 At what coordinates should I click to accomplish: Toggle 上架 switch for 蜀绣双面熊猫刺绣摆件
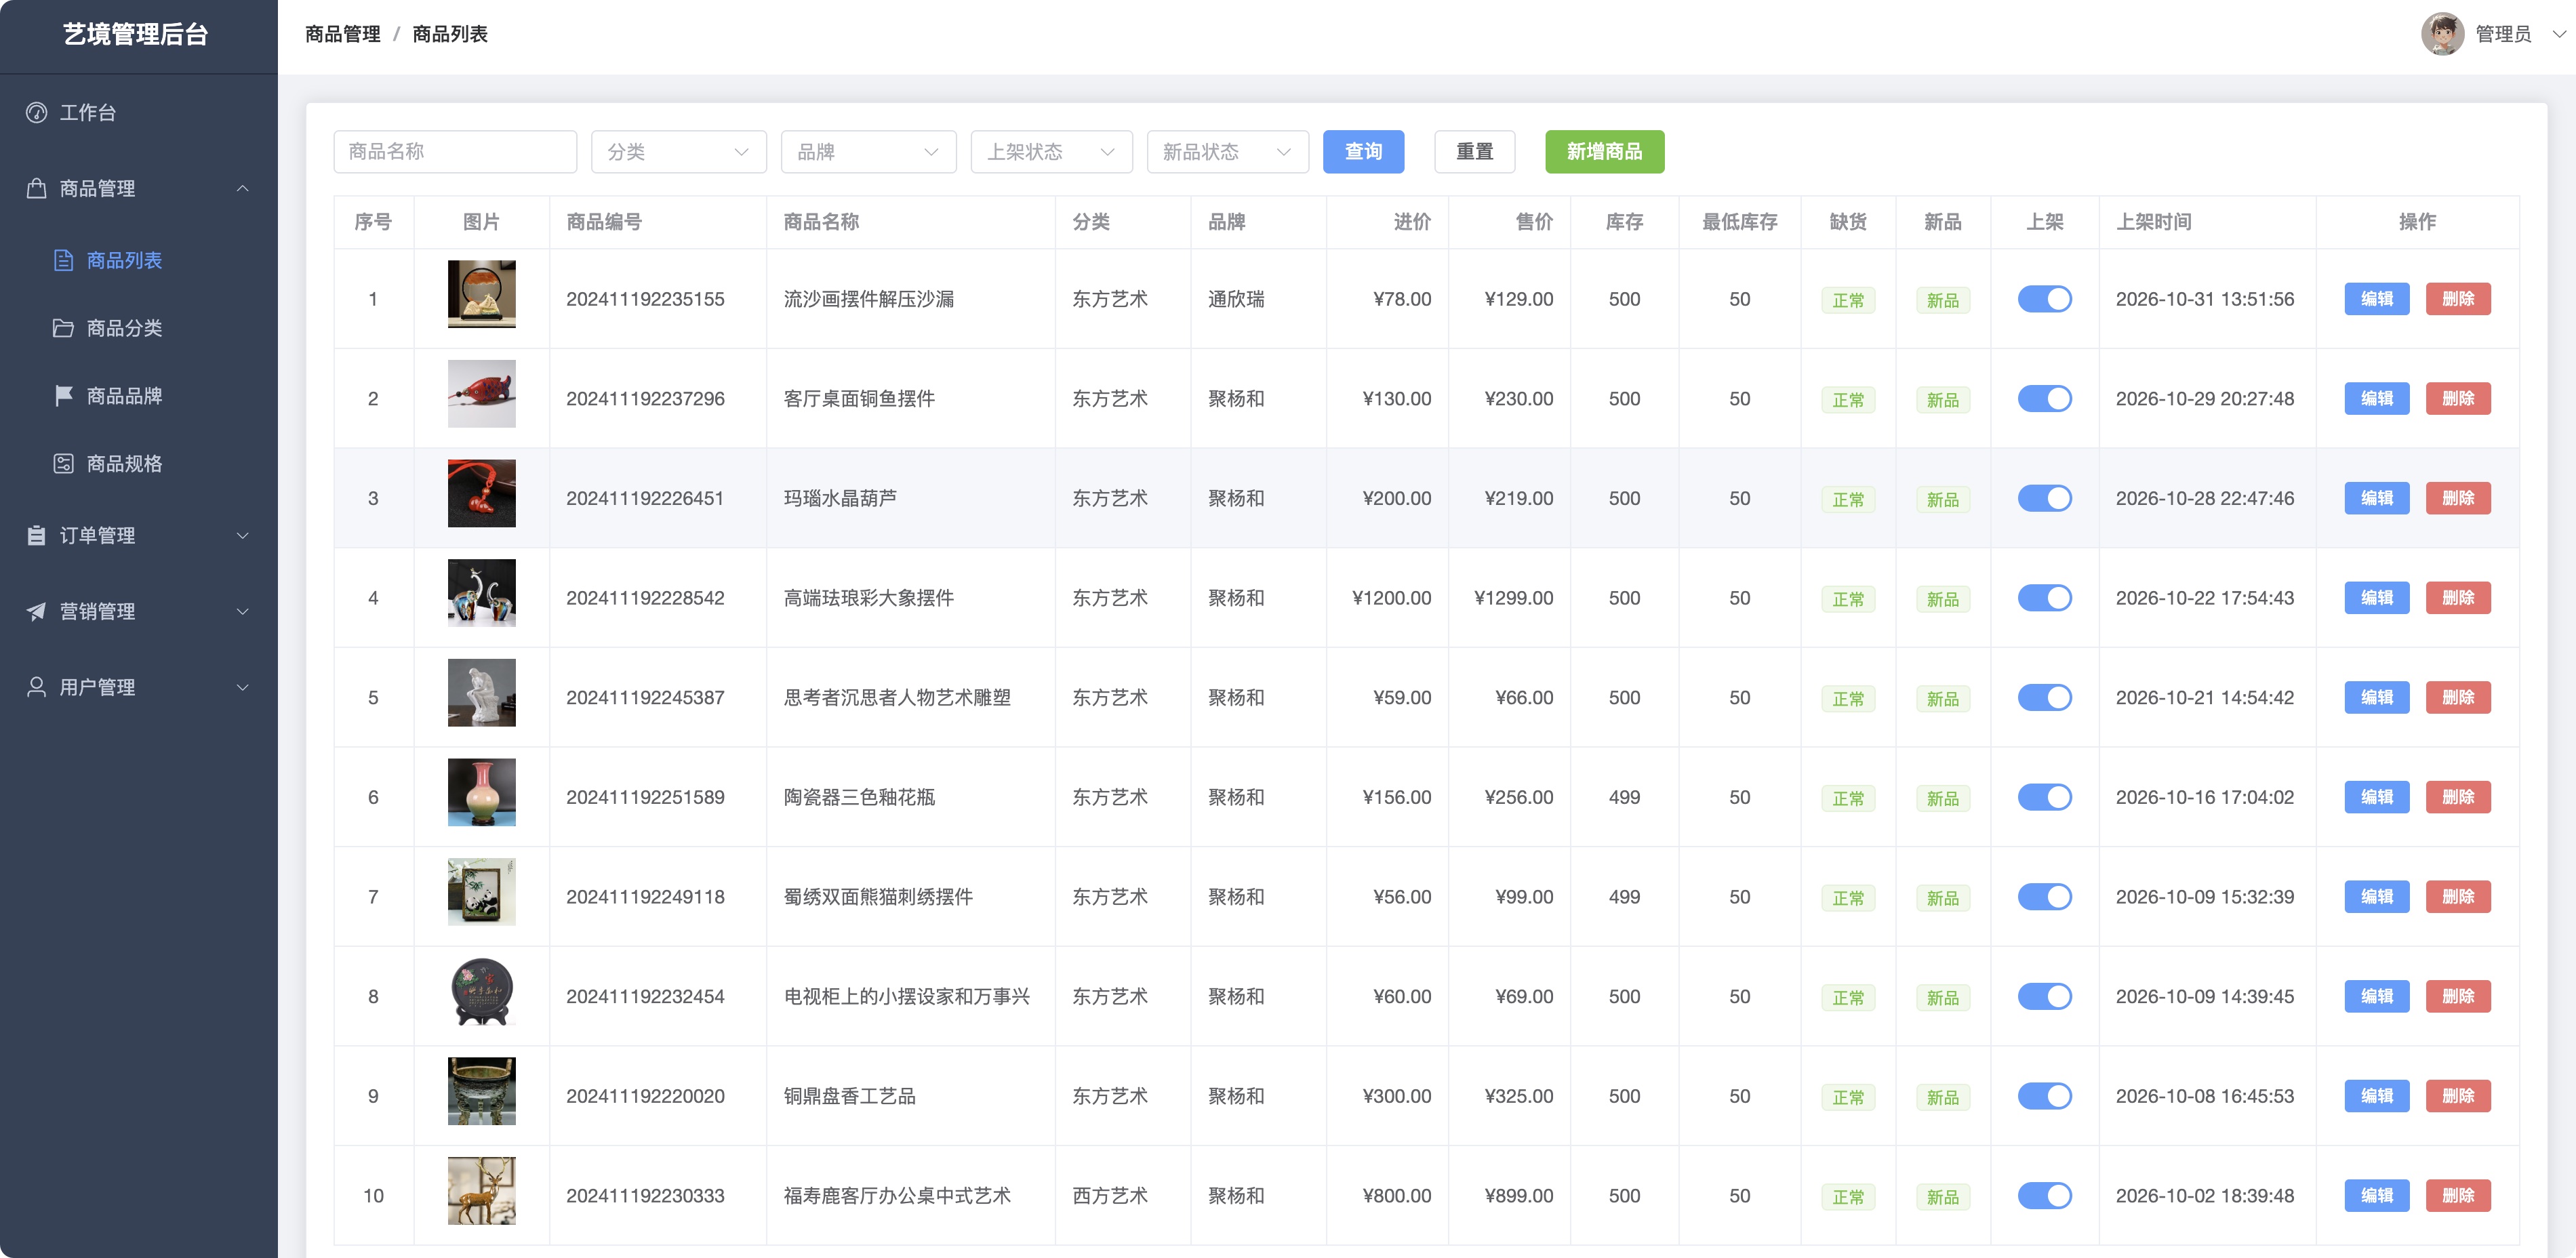click(x=2044, y=897)
